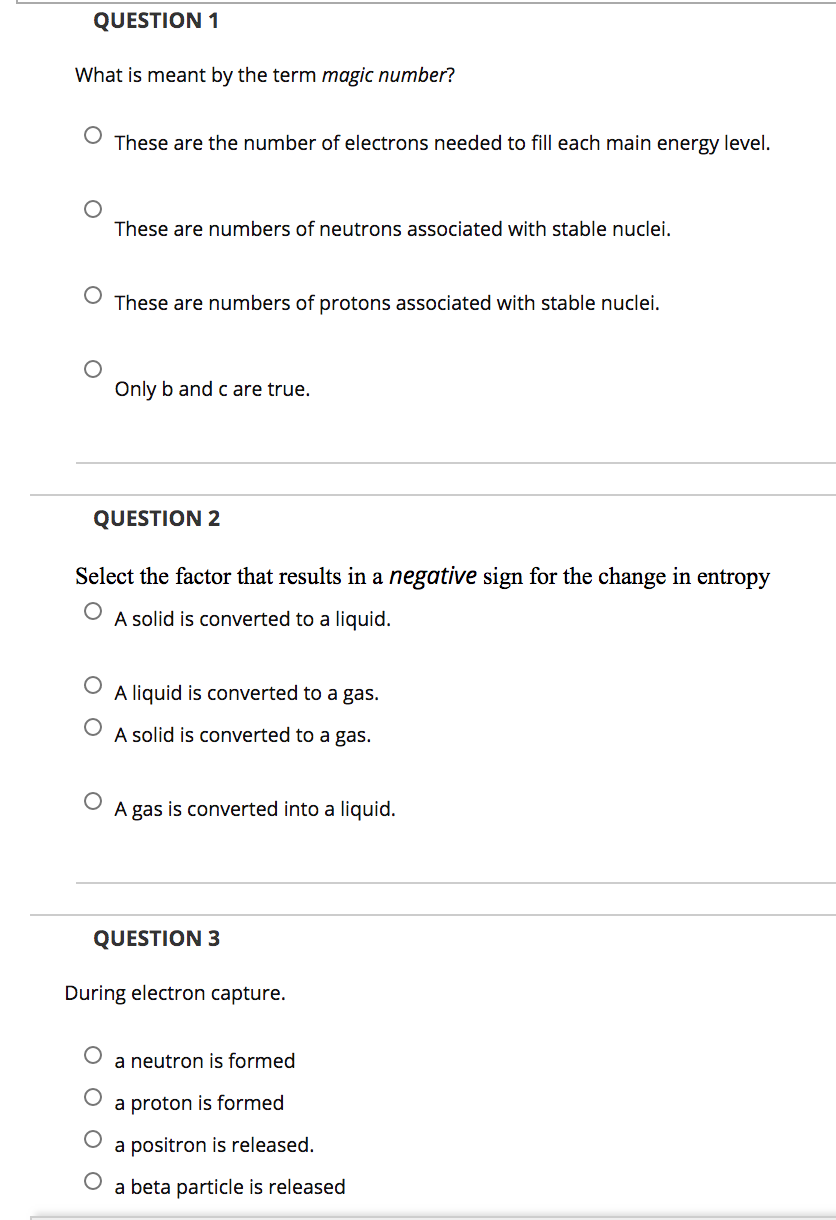Viewport: 836px width, 1220px height.
Task: Choose "a beta particle is released"
Action: pos(92,1179)
